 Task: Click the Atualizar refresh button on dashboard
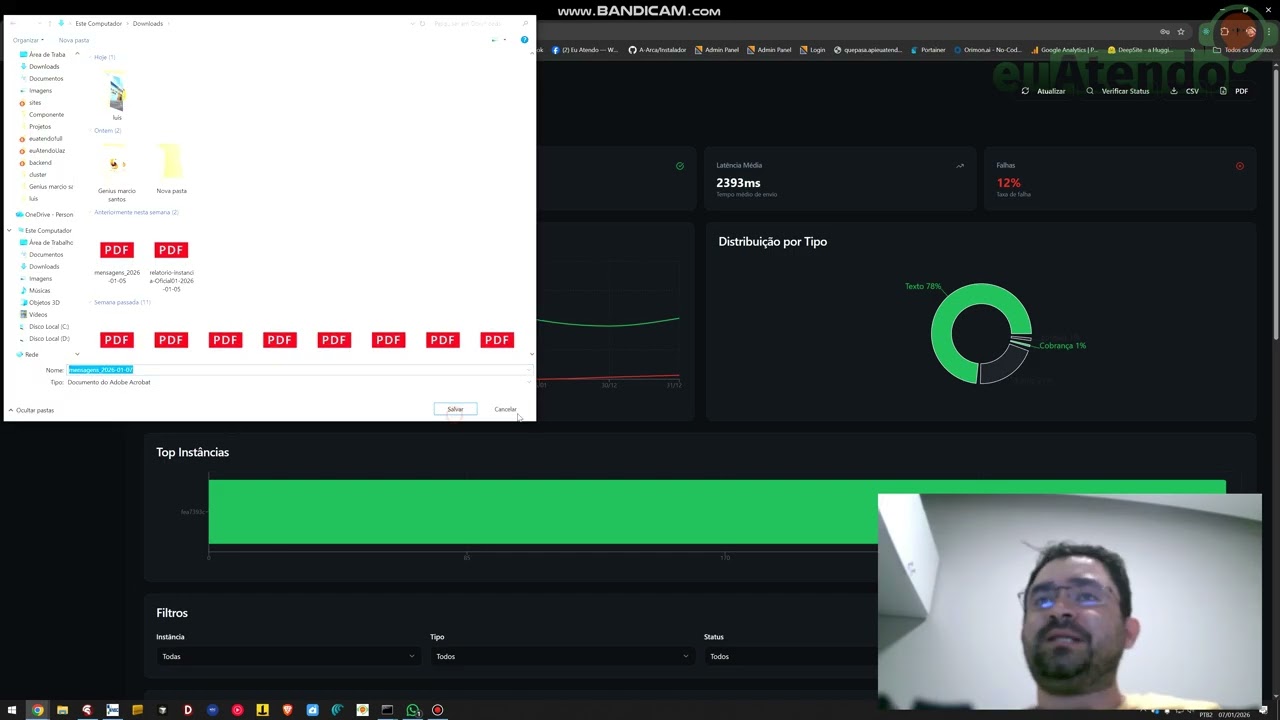point(1043,91)
